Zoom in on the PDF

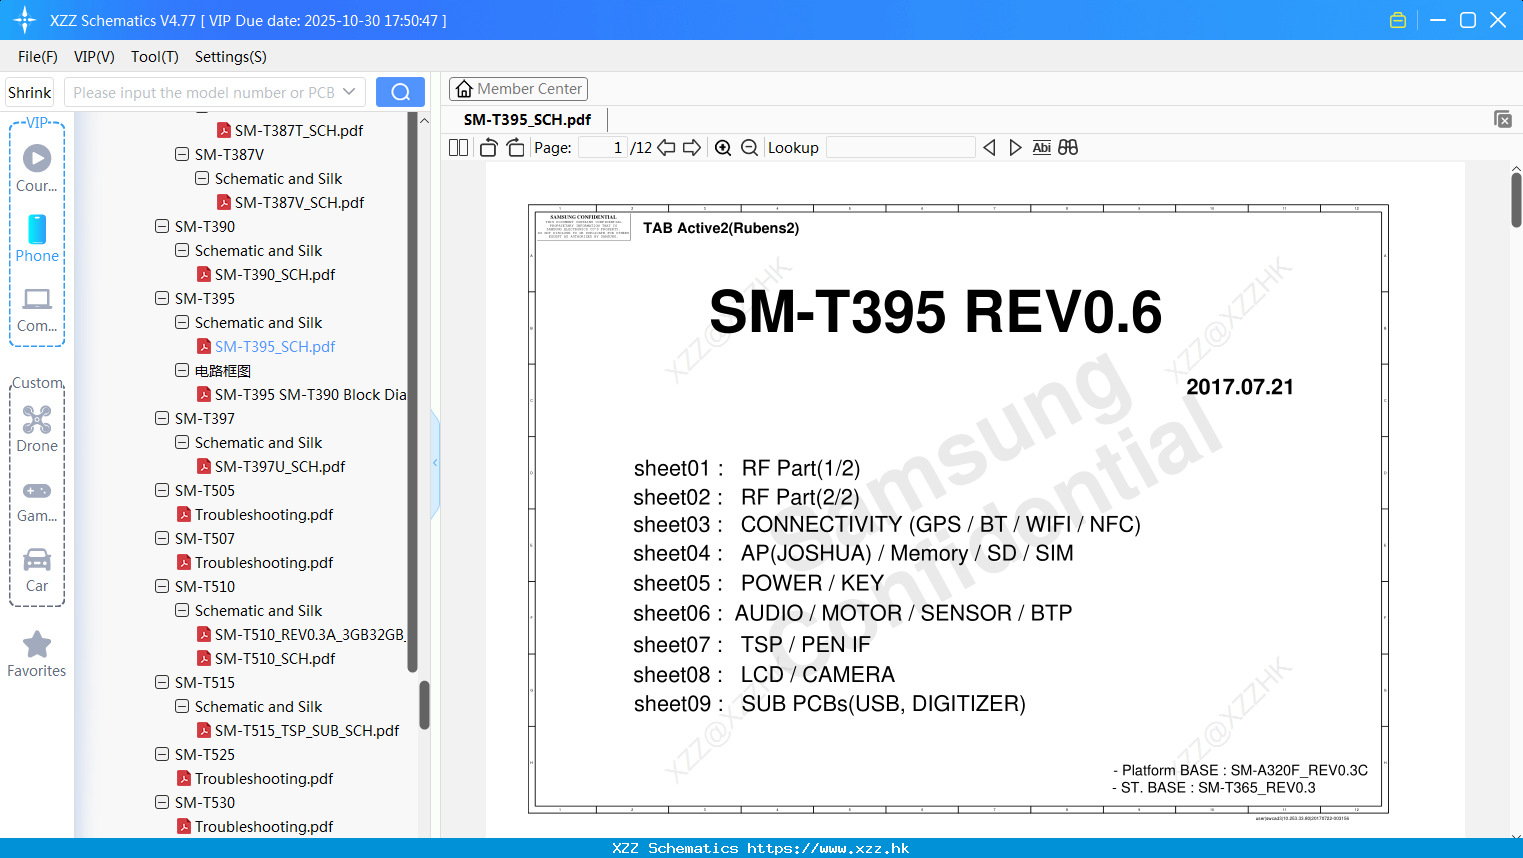(x=723, y=148)
